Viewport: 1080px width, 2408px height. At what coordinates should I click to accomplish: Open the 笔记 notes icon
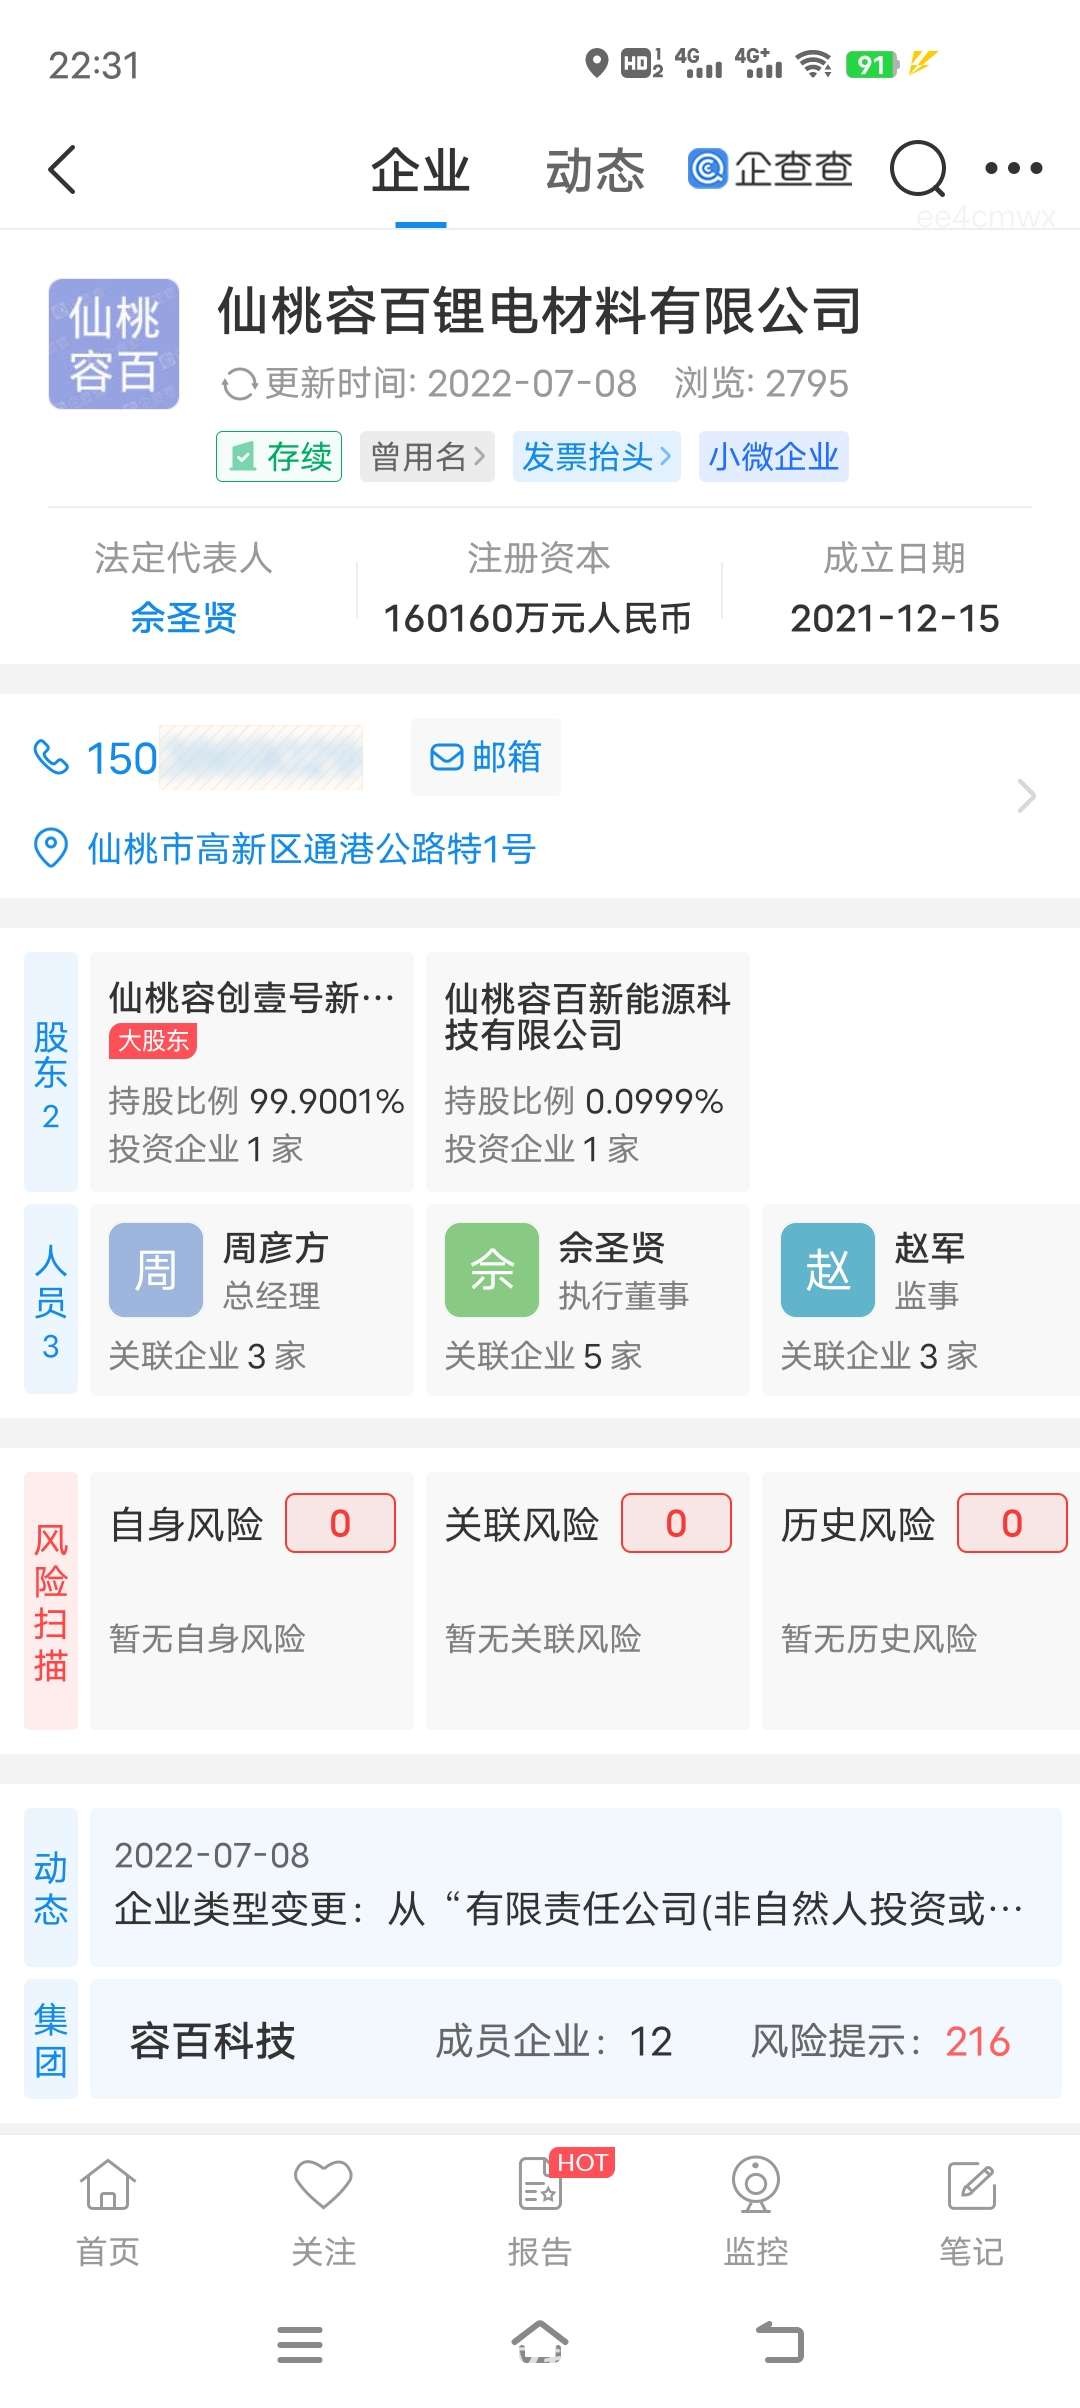click(x=972, y=2185)
